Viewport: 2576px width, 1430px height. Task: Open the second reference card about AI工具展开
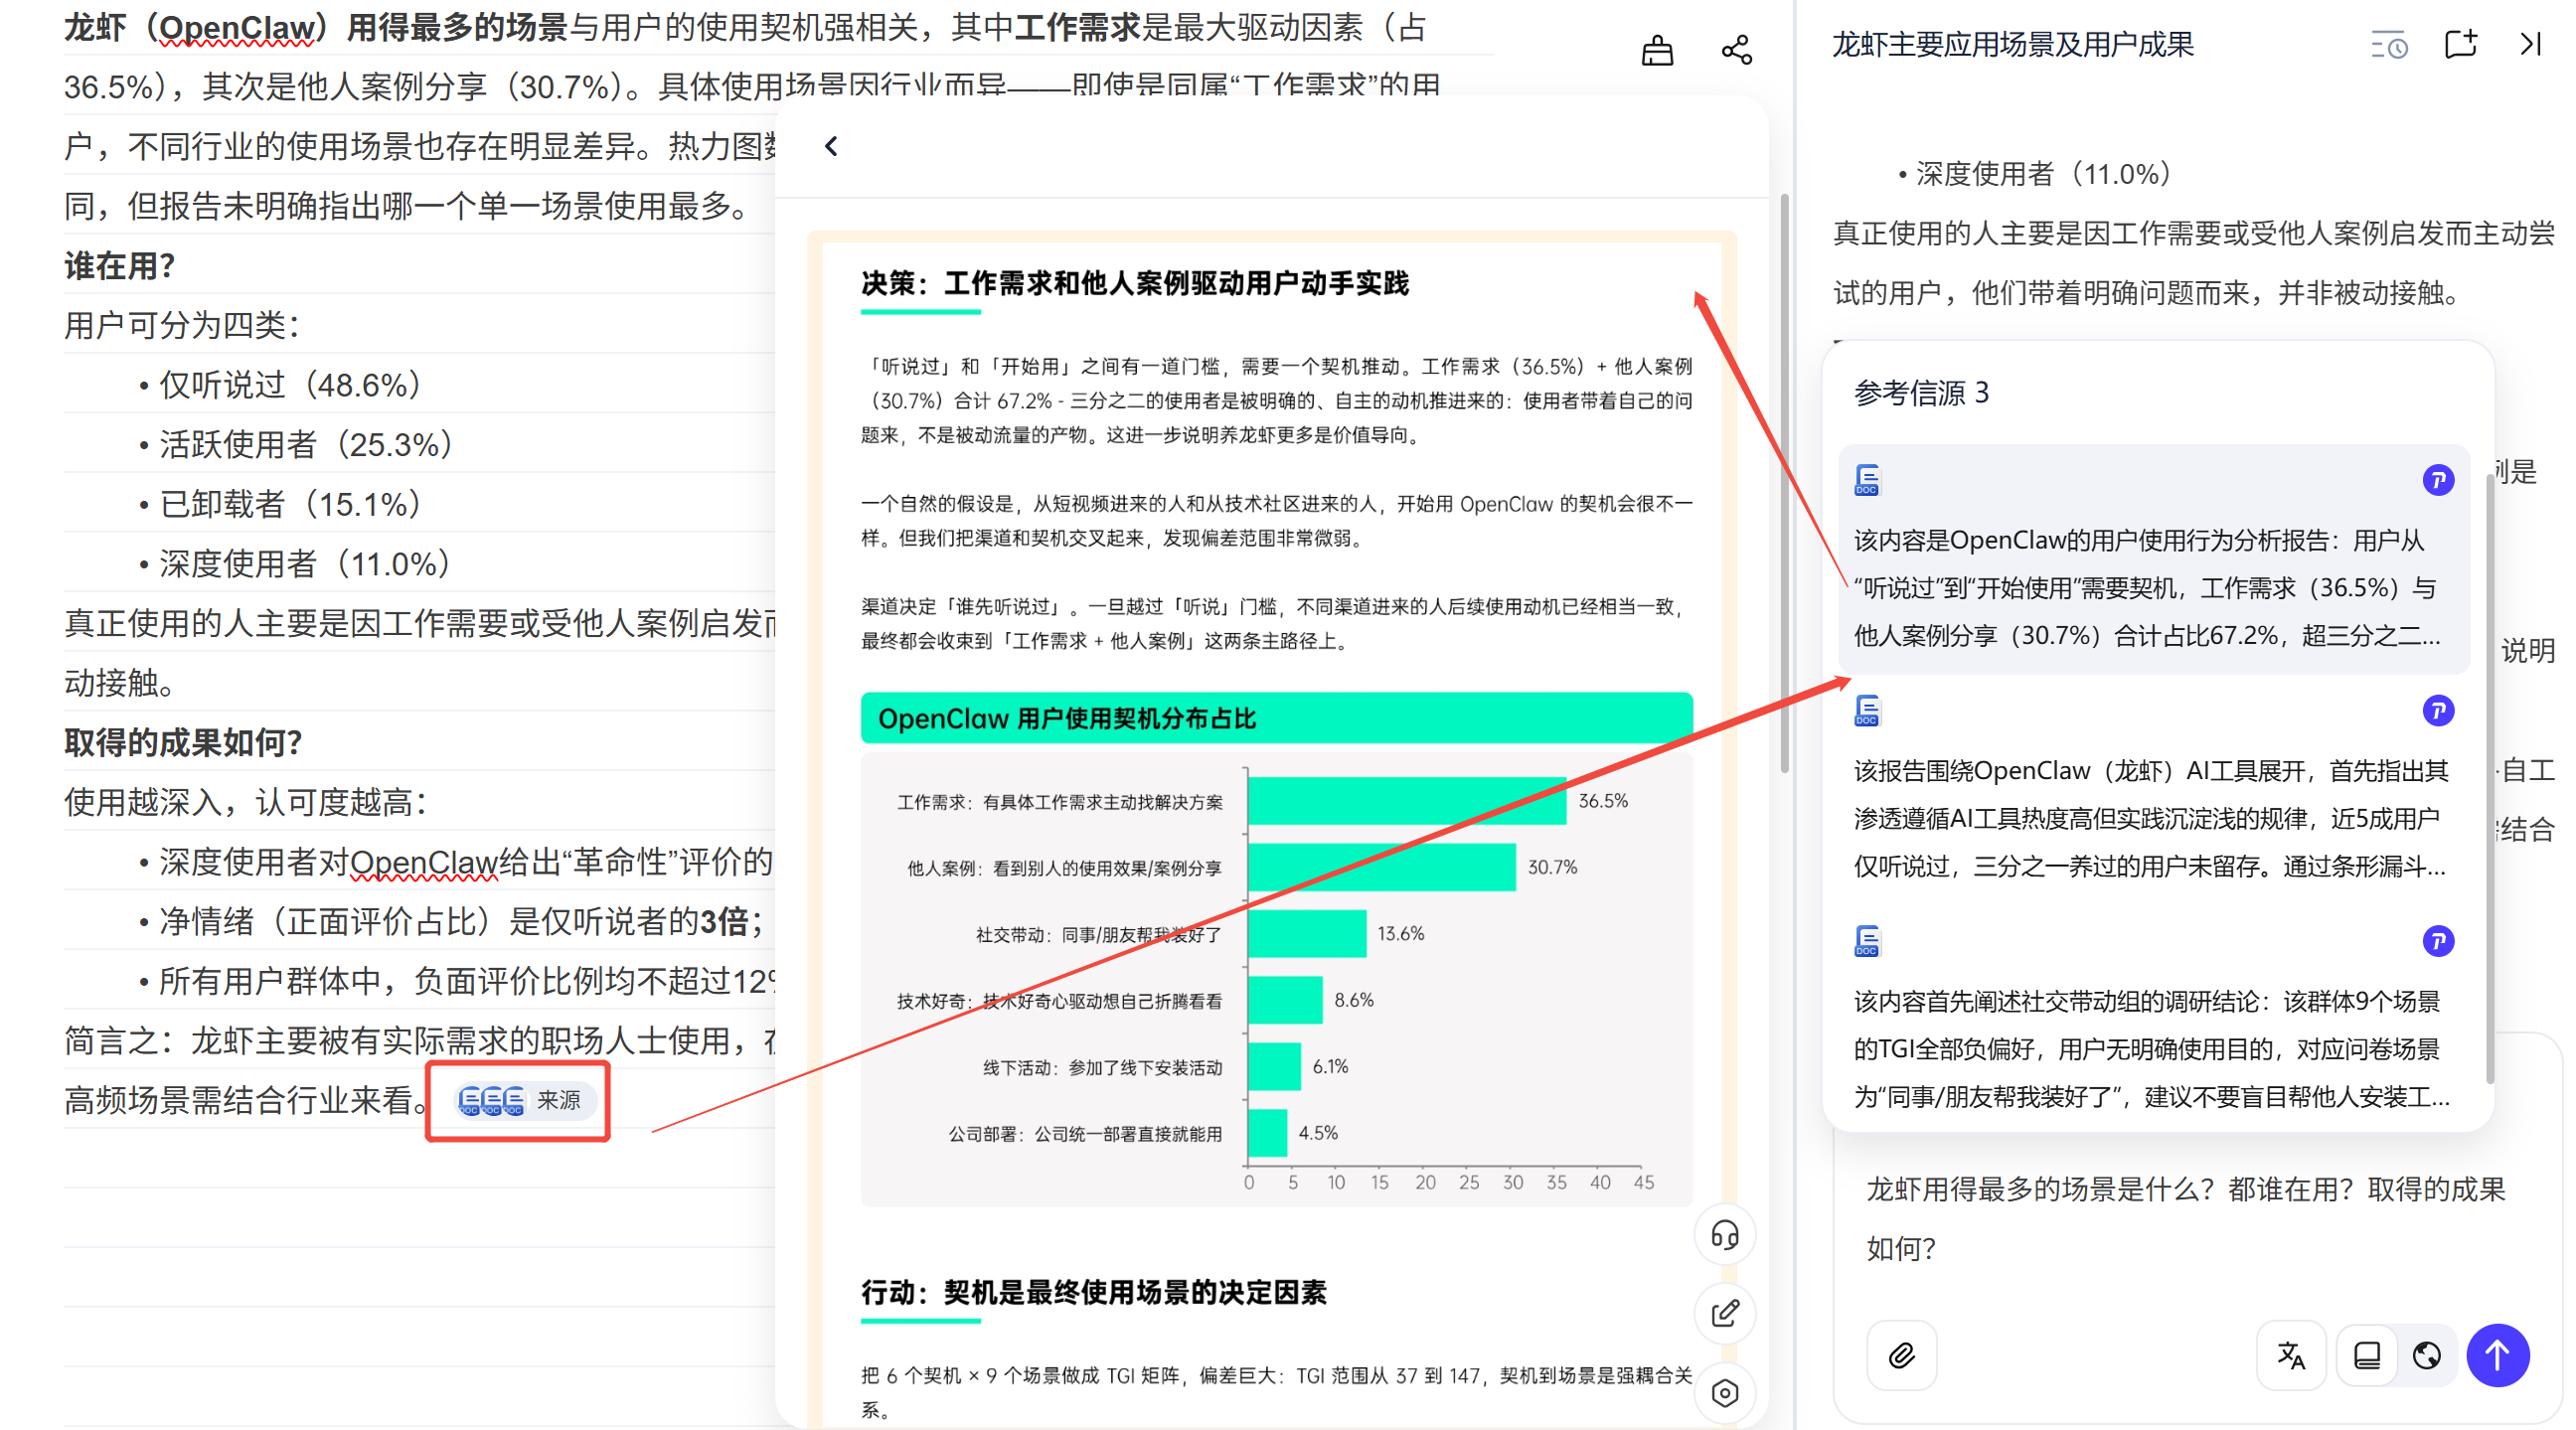point(2153,789)
